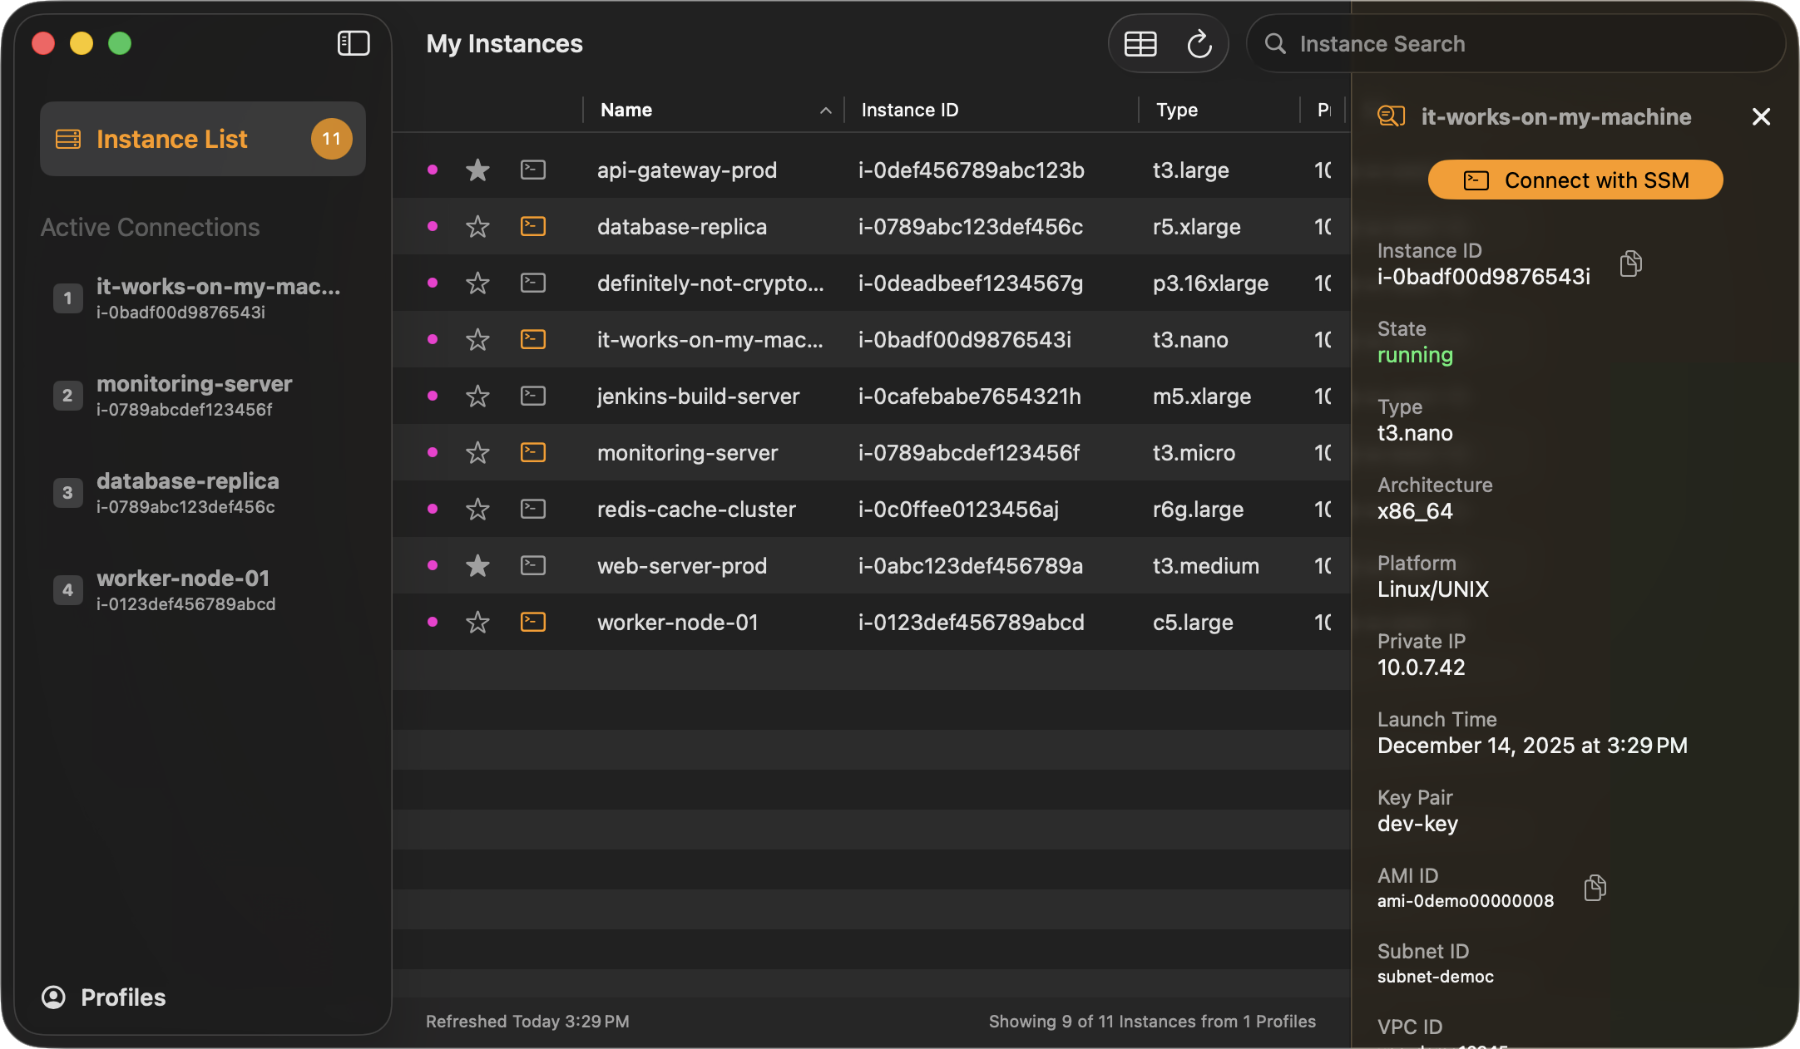Toggle the sidebar panel icon
Viewport: 1800px width, 1049px height.
tap(353, 43)
